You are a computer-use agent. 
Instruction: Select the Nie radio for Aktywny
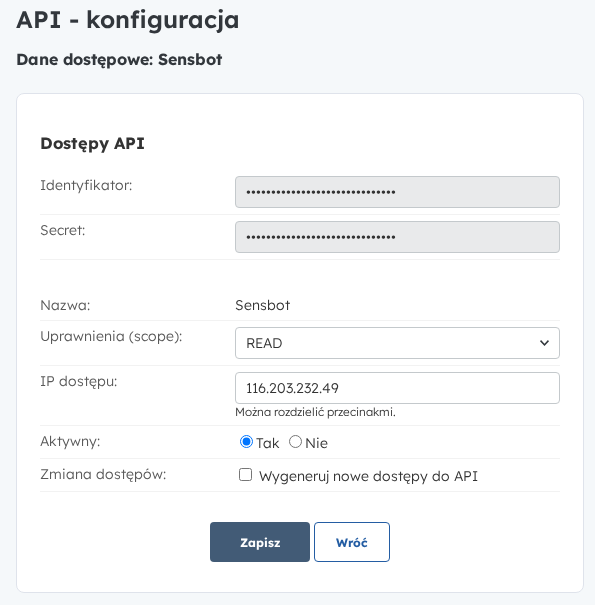tap(295, 441)
